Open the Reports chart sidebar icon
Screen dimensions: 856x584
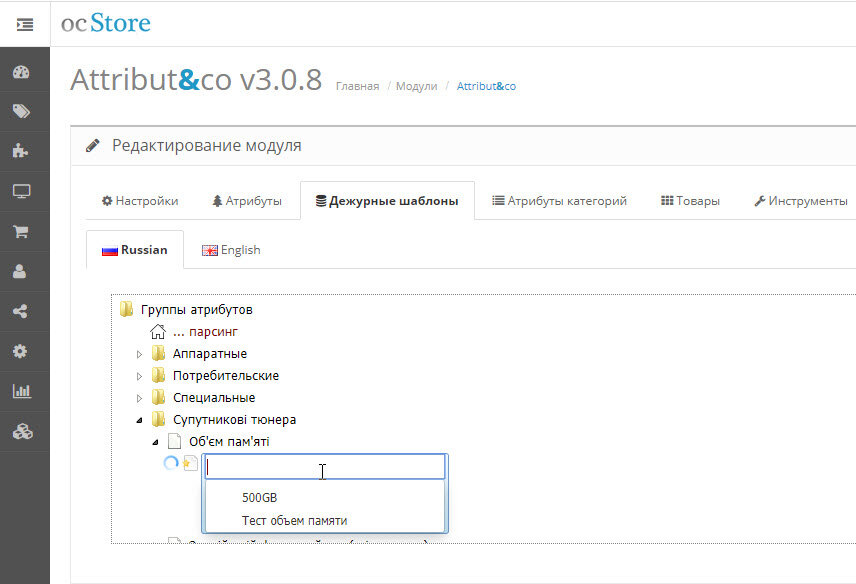click(x=22, y=391)
